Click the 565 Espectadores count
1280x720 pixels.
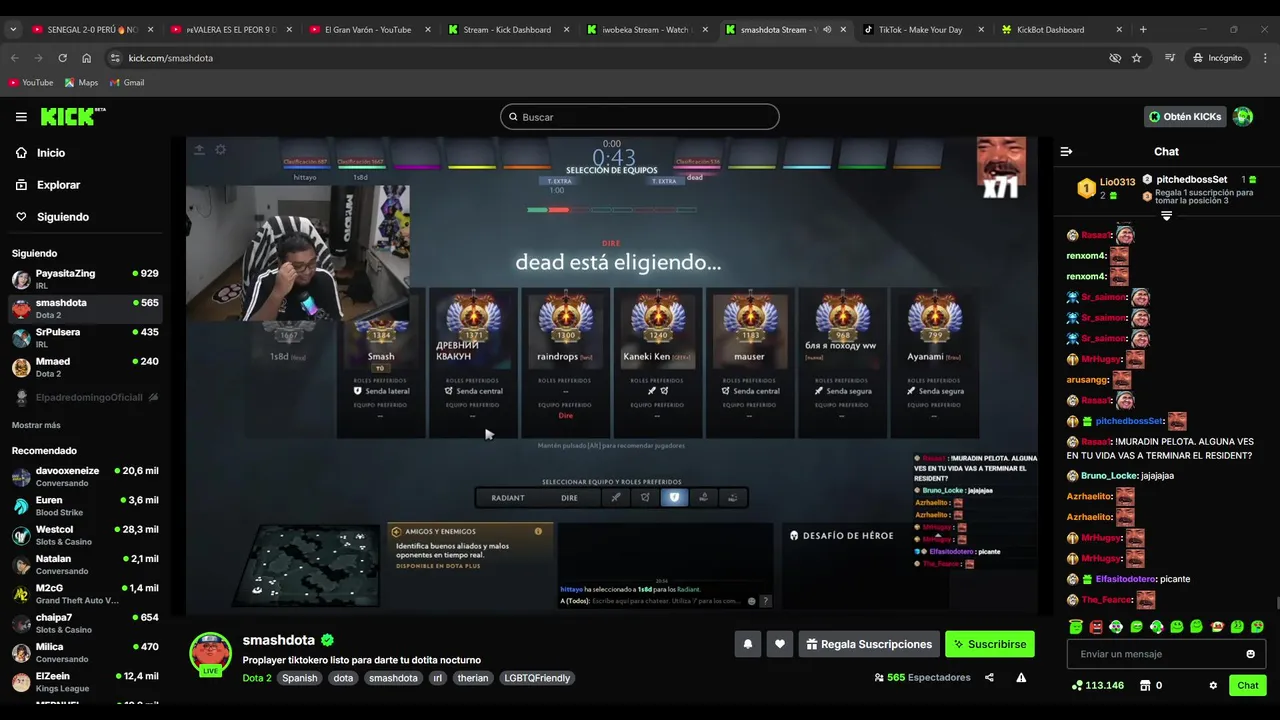pyautogui.click(x=922, y=677)
